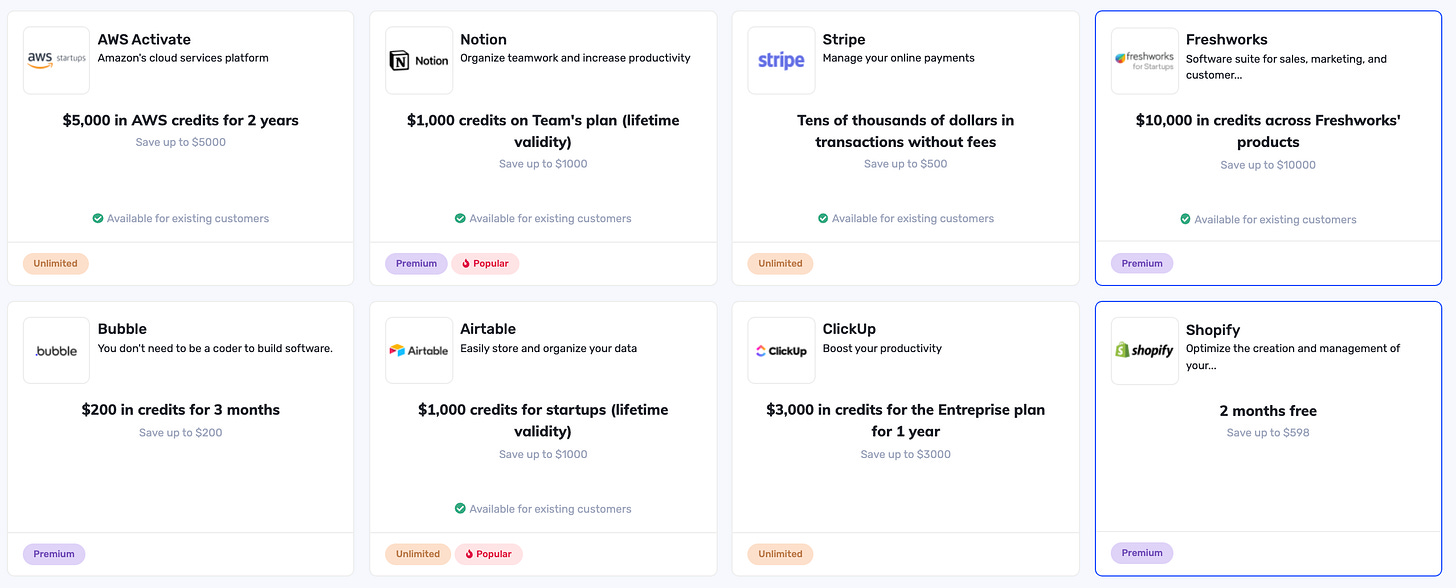Click the ClickUp logo icon

click(781, 350)
